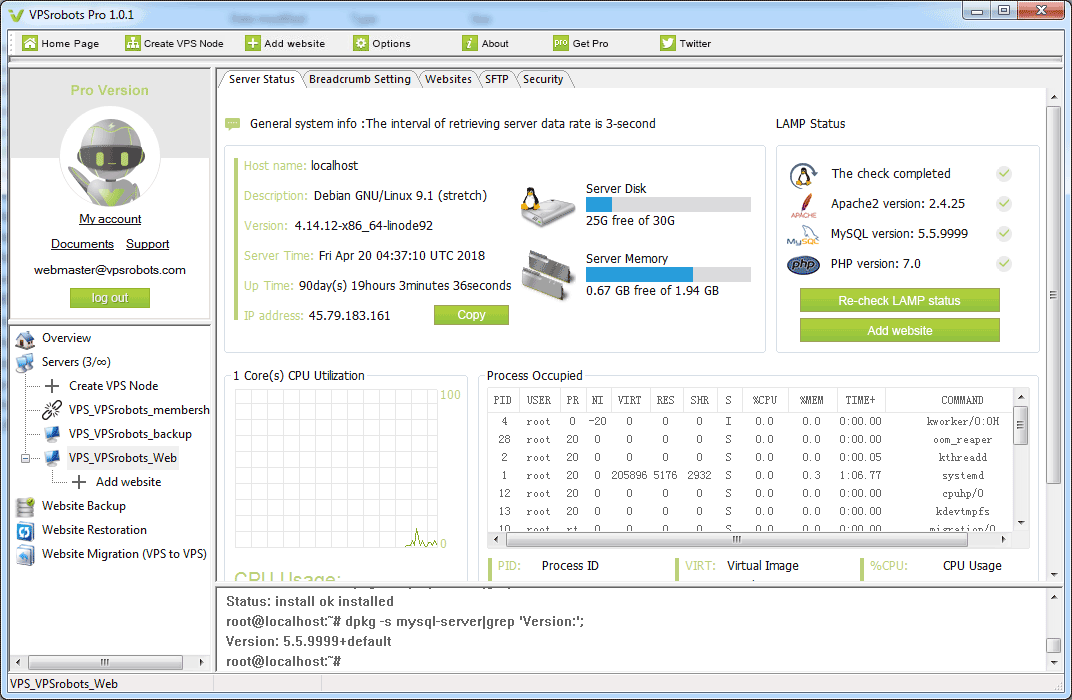Switch to the SFTP tab

coord(498,78)
